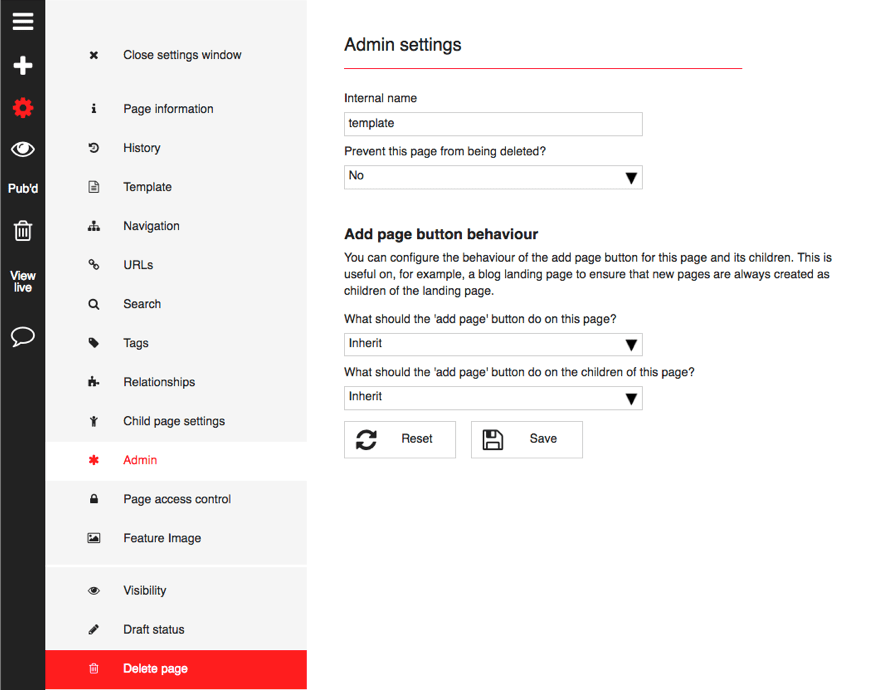Toggle page visibility via Visibility entry
875x690 pixels.
pos(144,590)
